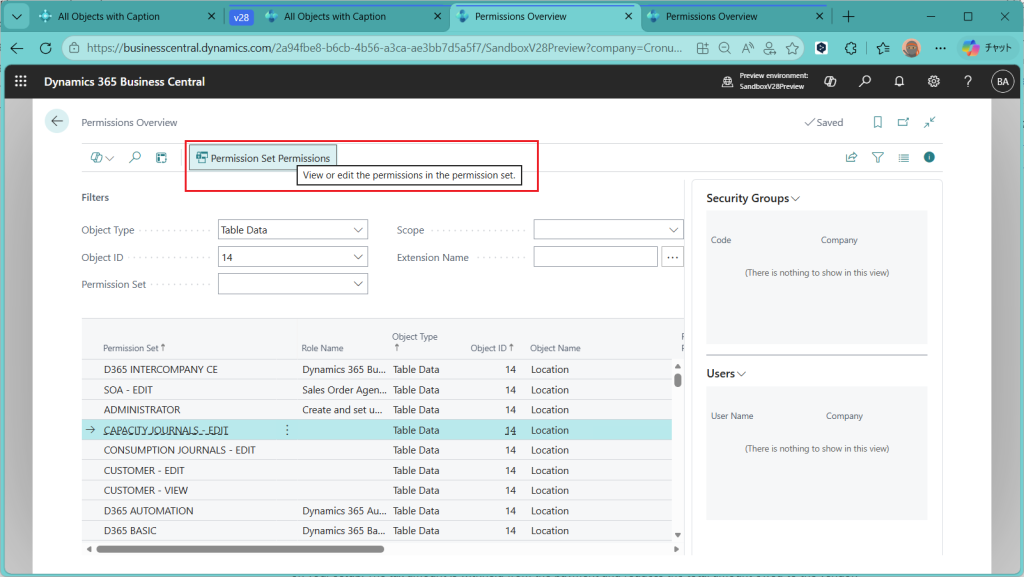Viewport: 1024px width, 577px height.
Task: Select the D365 BASIC permission set row
Action: coord(130,531)
